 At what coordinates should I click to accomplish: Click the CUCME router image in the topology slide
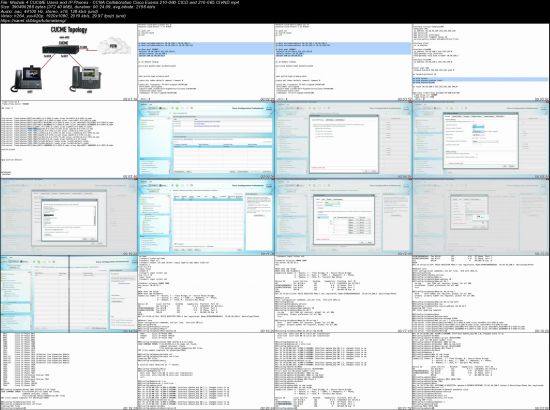coord(60,49)
